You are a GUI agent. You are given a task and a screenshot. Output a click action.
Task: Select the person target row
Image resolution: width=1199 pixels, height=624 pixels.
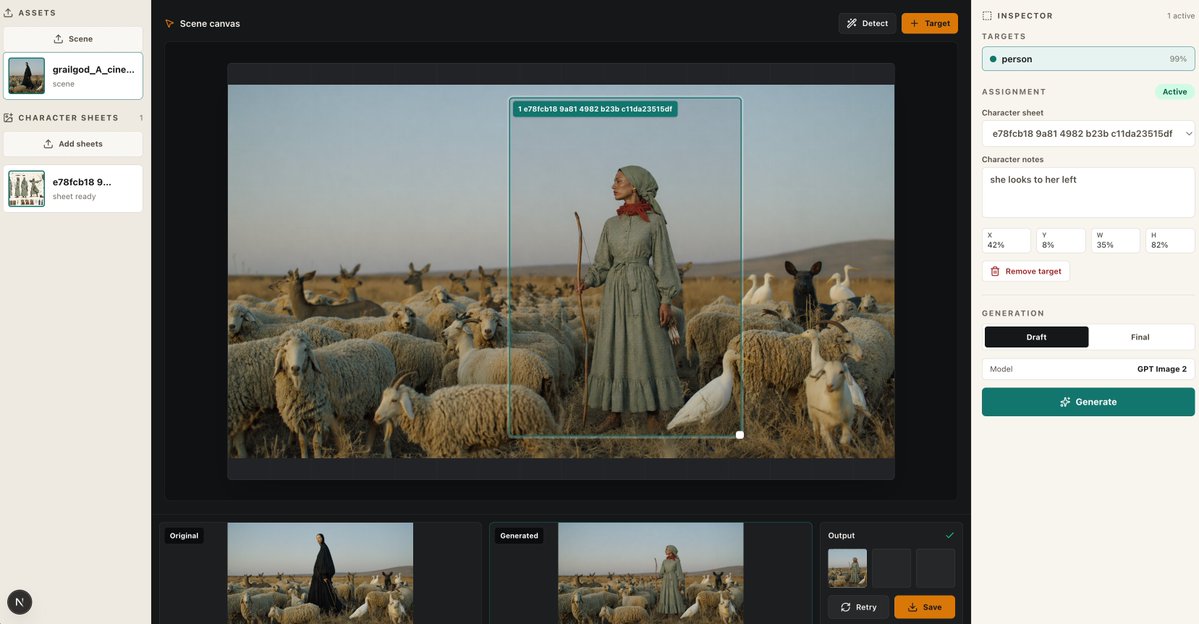[x=1087, y=59]
